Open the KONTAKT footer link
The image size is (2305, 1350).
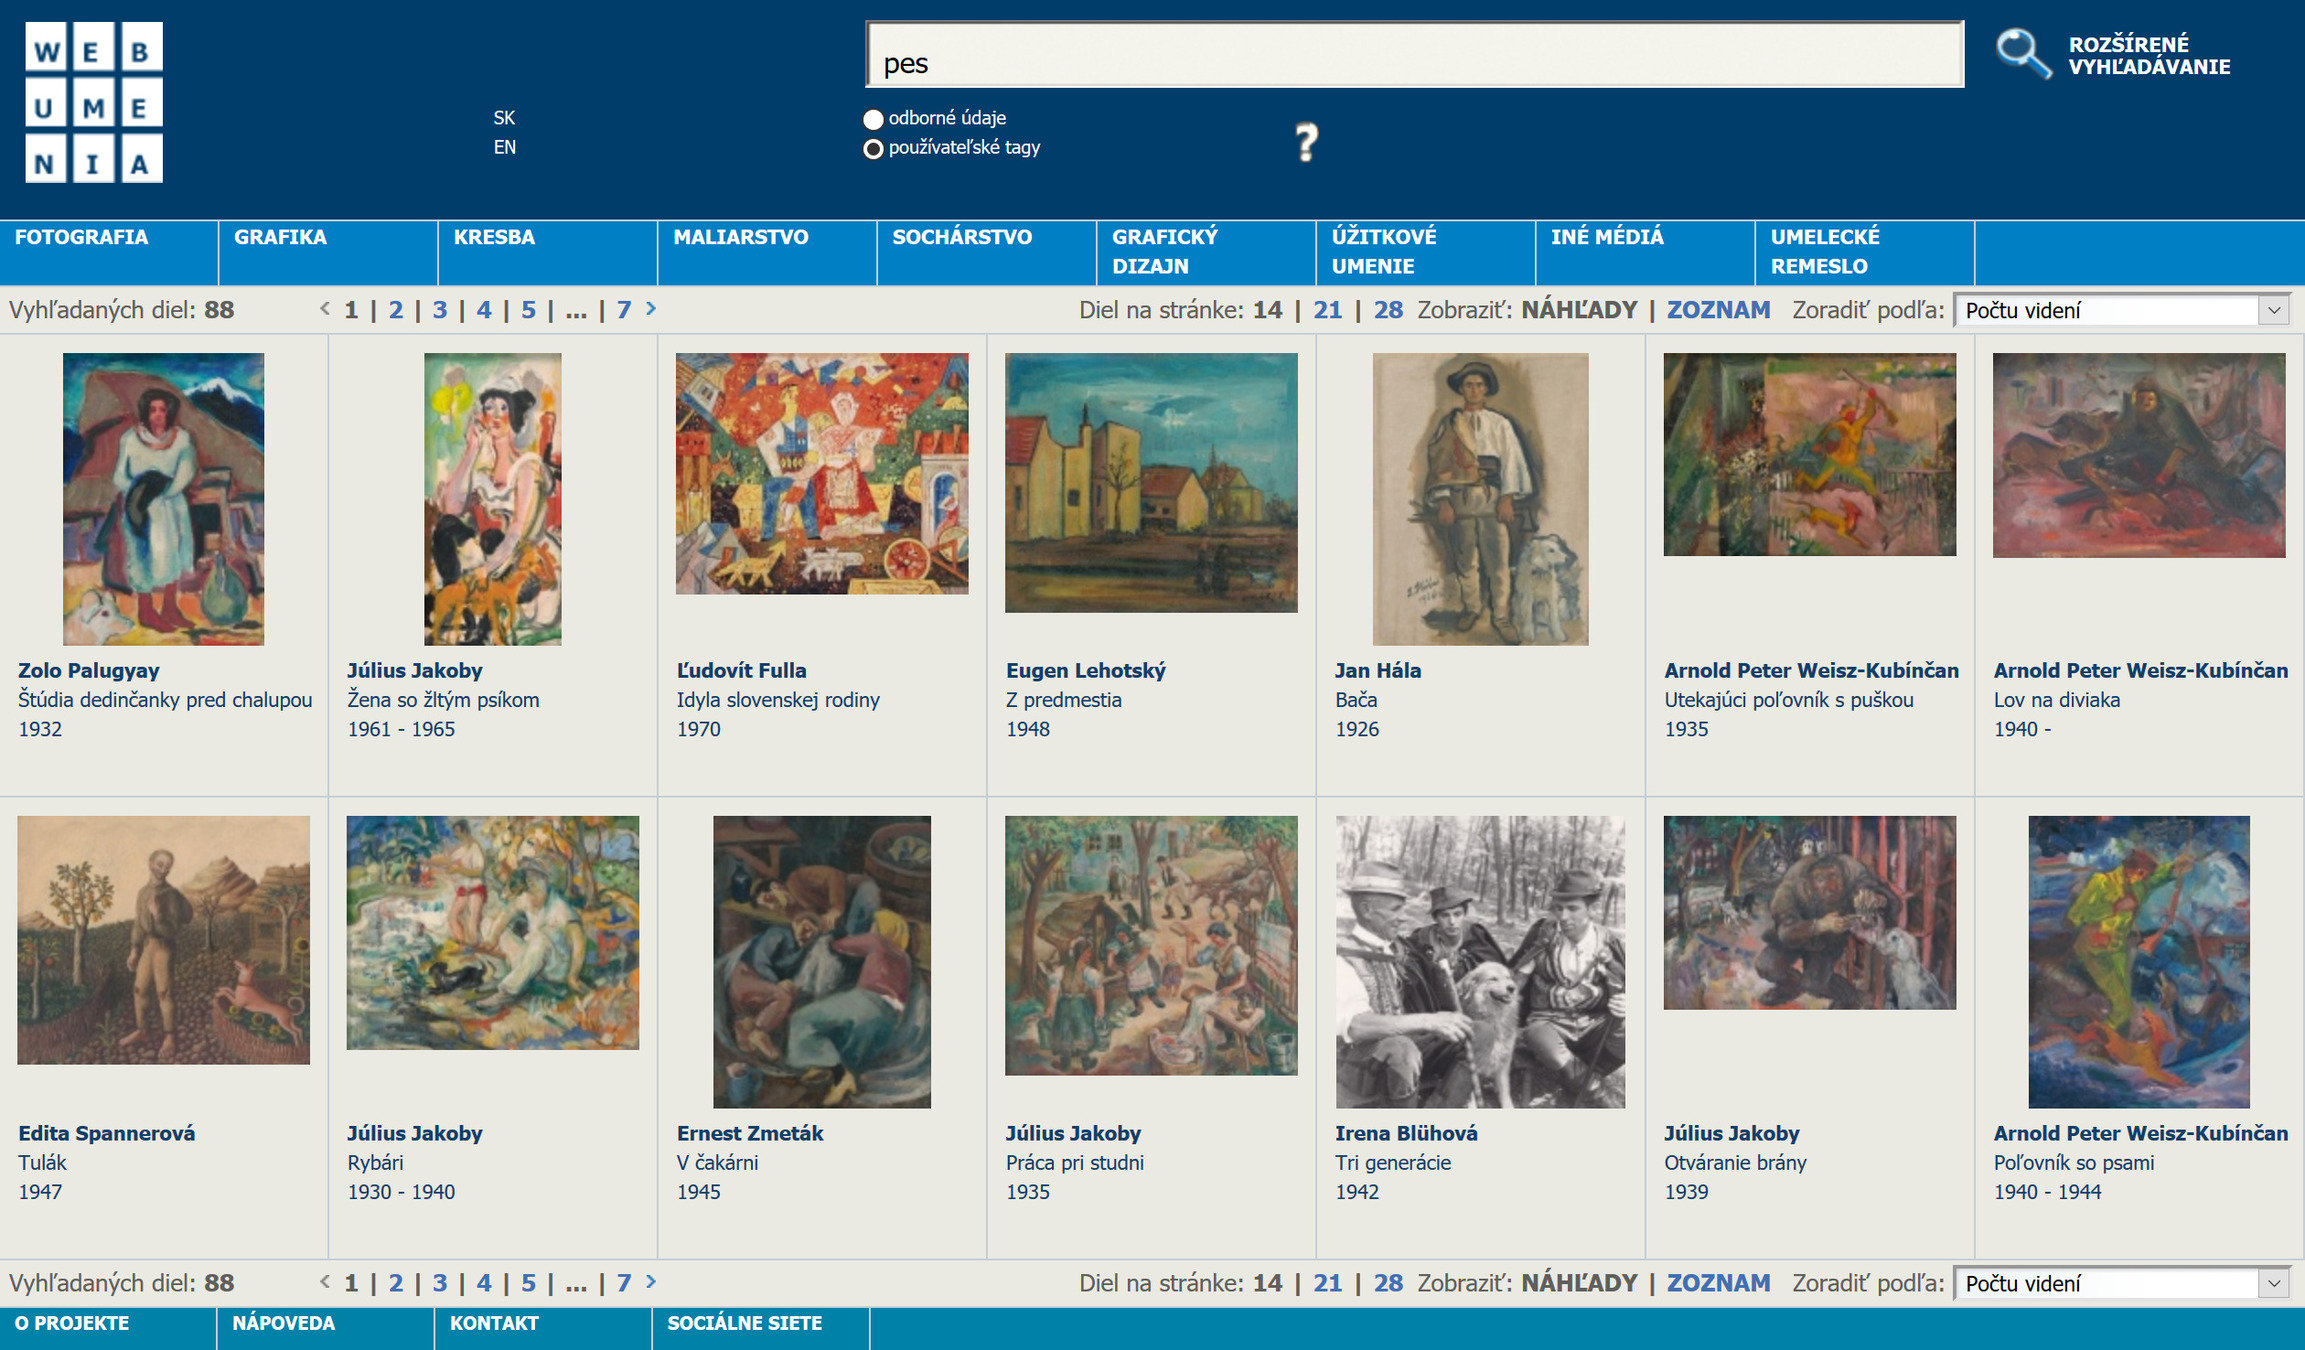(494, 1323)
